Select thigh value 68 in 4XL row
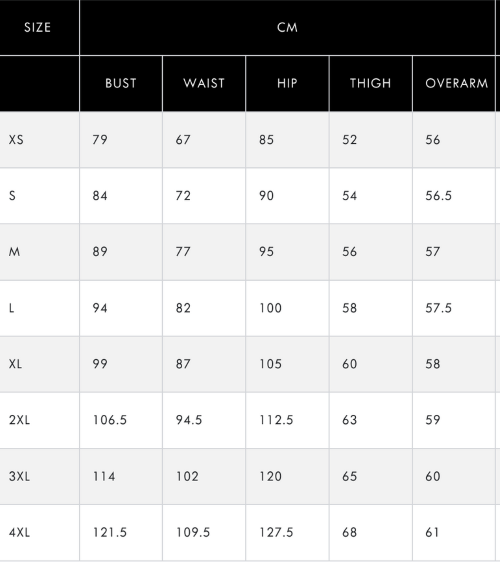This screenshot has width=500, height=568. pos(350,532)
